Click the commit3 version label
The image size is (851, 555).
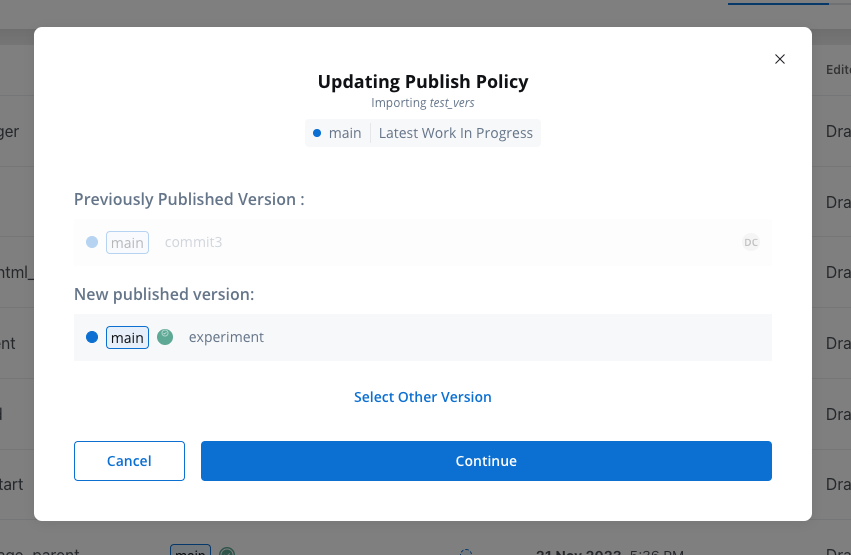click(x=193, y=242)
